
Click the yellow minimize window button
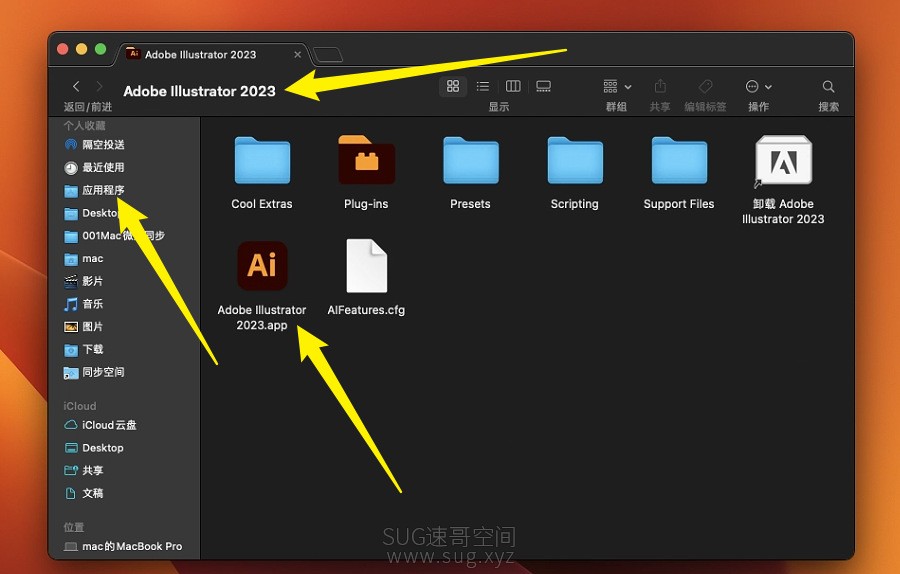(x=82, y=49)
